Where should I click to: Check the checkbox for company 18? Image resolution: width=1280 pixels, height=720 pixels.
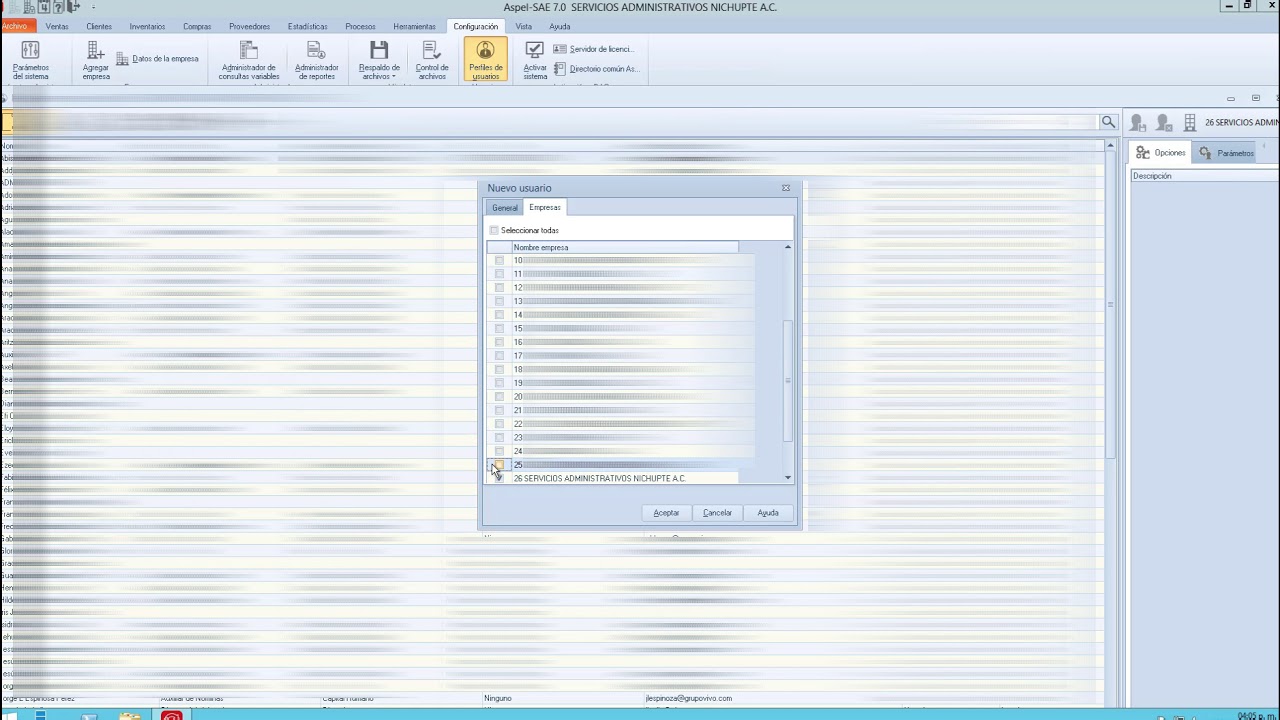(x=499, y=369)
